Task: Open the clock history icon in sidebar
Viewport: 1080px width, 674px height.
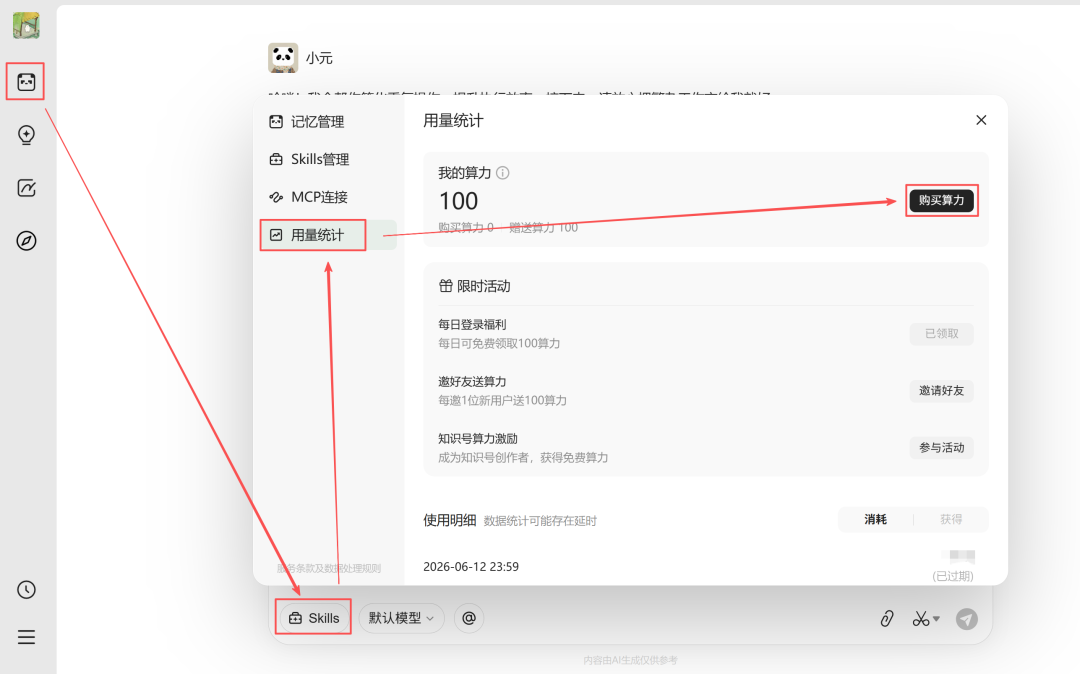Action: tap(26, 590)
